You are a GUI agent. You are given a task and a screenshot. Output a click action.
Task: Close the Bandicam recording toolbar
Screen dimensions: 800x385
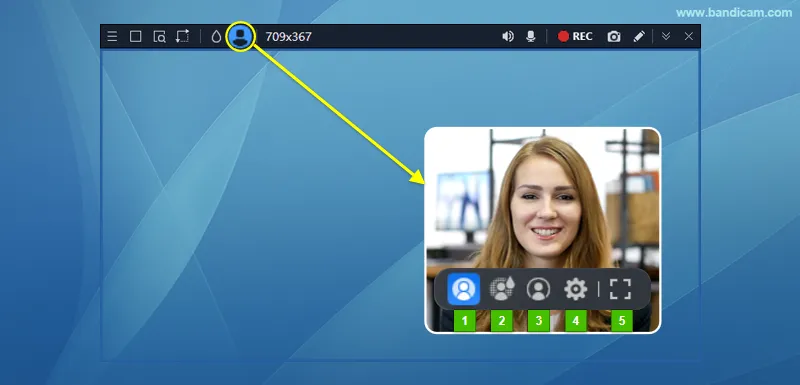[x=689, y=36]
